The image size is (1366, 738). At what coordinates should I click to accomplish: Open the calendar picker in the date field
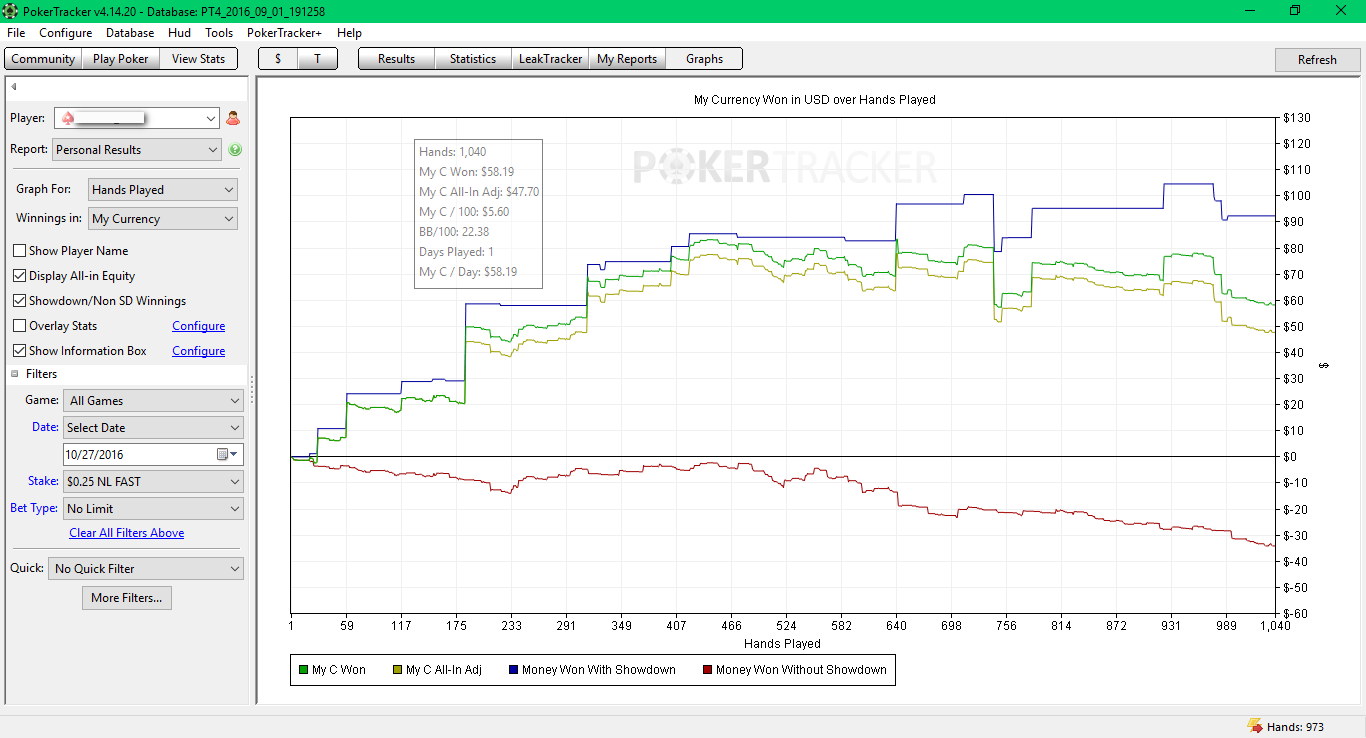(x=228, y=454)
